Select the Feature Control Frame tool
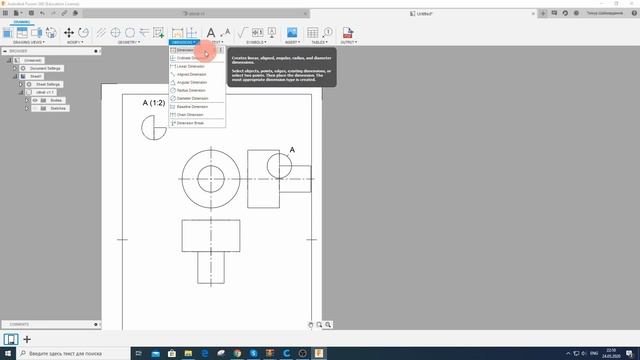The height and width of the screenshot is (360, 640). (258, 33)
